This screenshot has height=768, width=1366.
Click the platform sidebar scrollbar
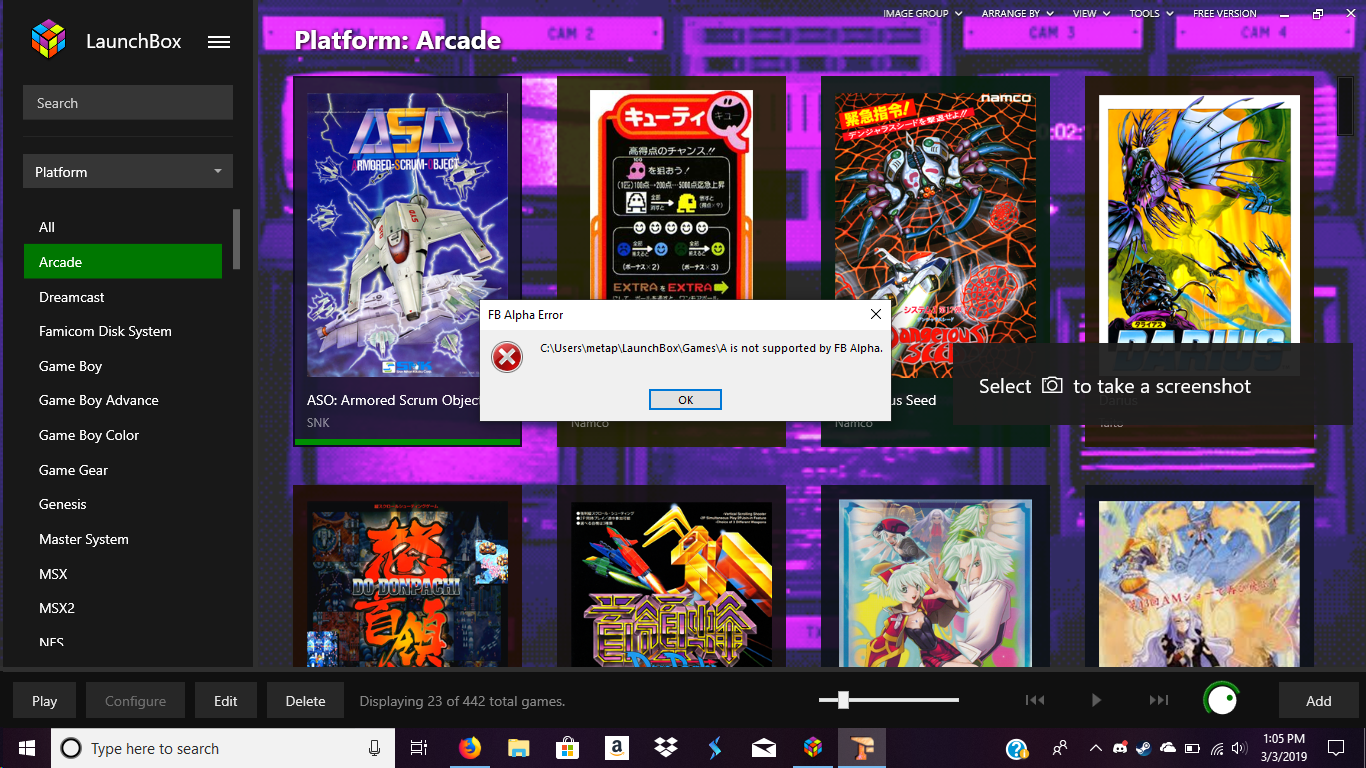click(237, 239)
